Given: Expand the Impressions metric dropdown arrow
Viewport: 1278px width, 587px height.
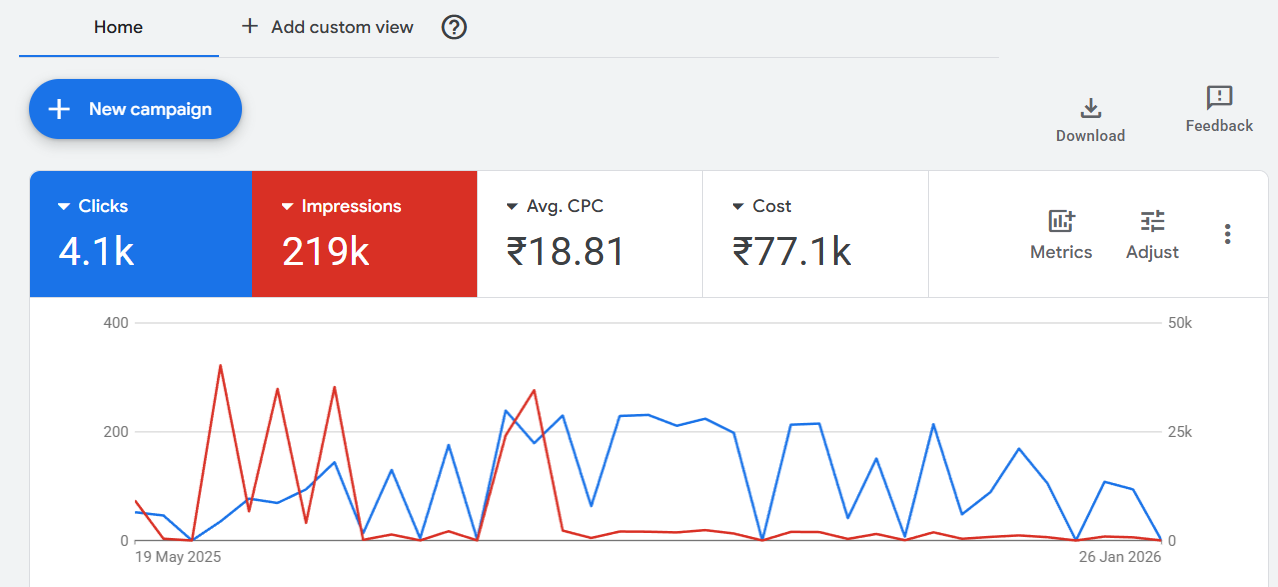Looking at the screenshot, I should pos(287,207).
